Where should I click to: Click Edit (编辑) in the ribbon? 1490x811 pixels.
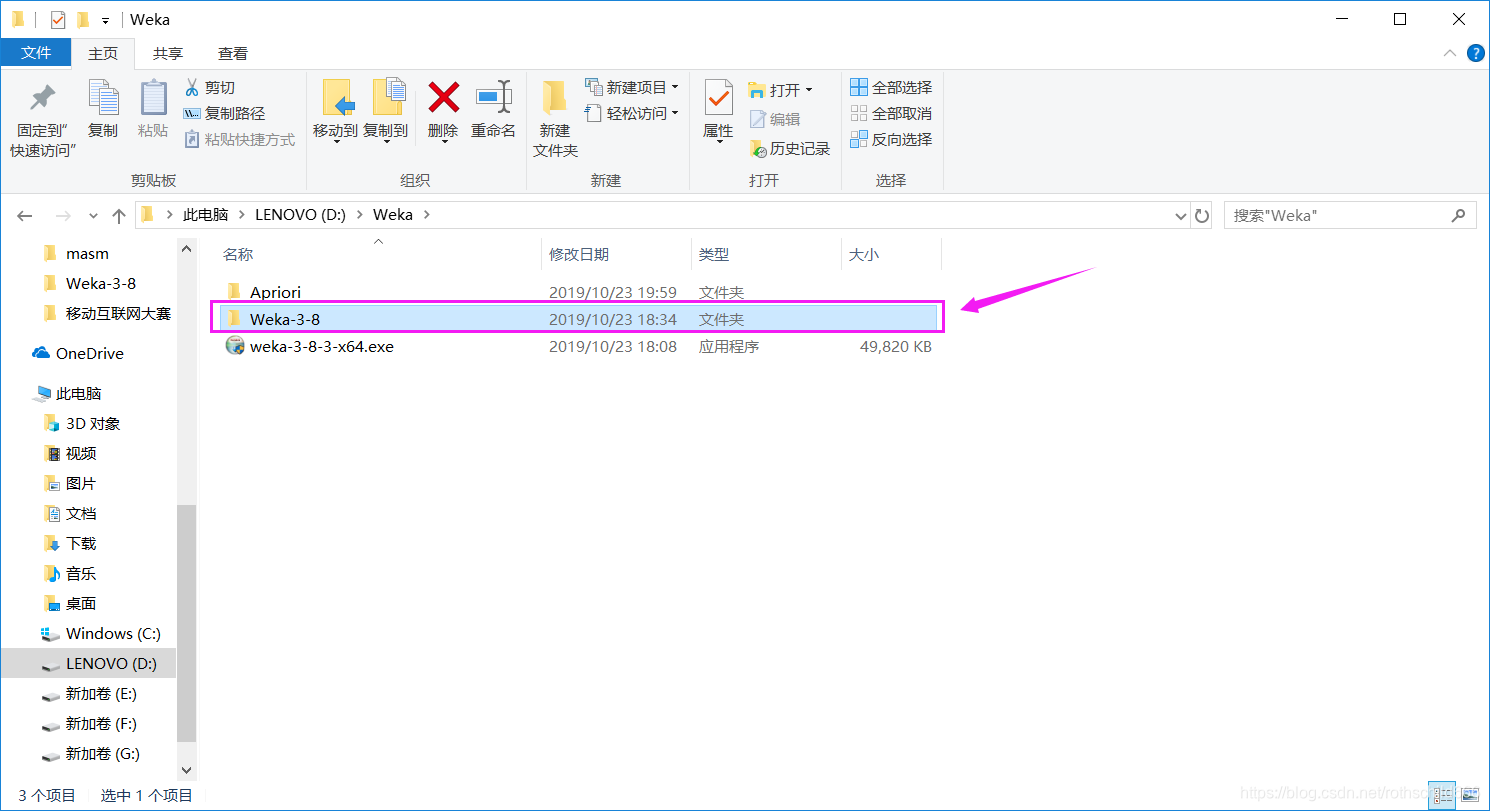775,119
